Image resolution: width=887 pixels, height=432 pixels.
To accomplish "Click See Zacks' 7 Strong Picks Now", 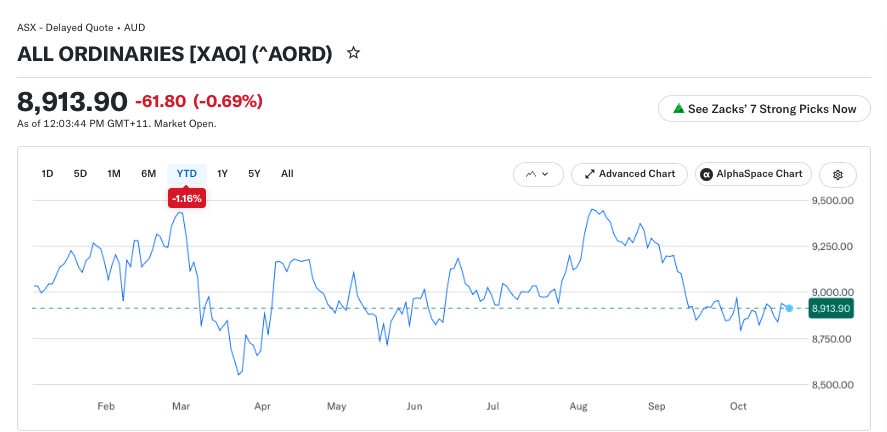I will tap(764, 108).
